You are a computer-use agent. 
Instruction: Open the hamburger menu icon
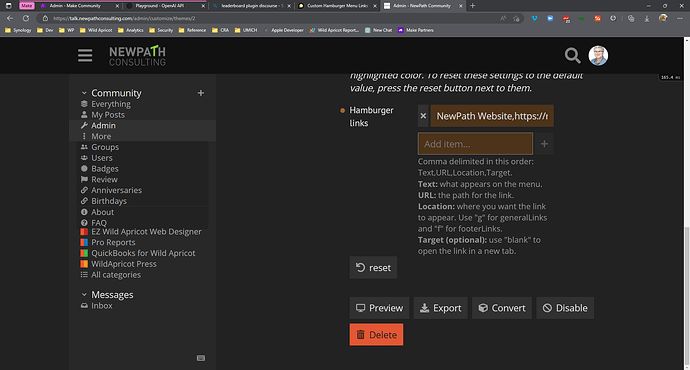(85, 55)
